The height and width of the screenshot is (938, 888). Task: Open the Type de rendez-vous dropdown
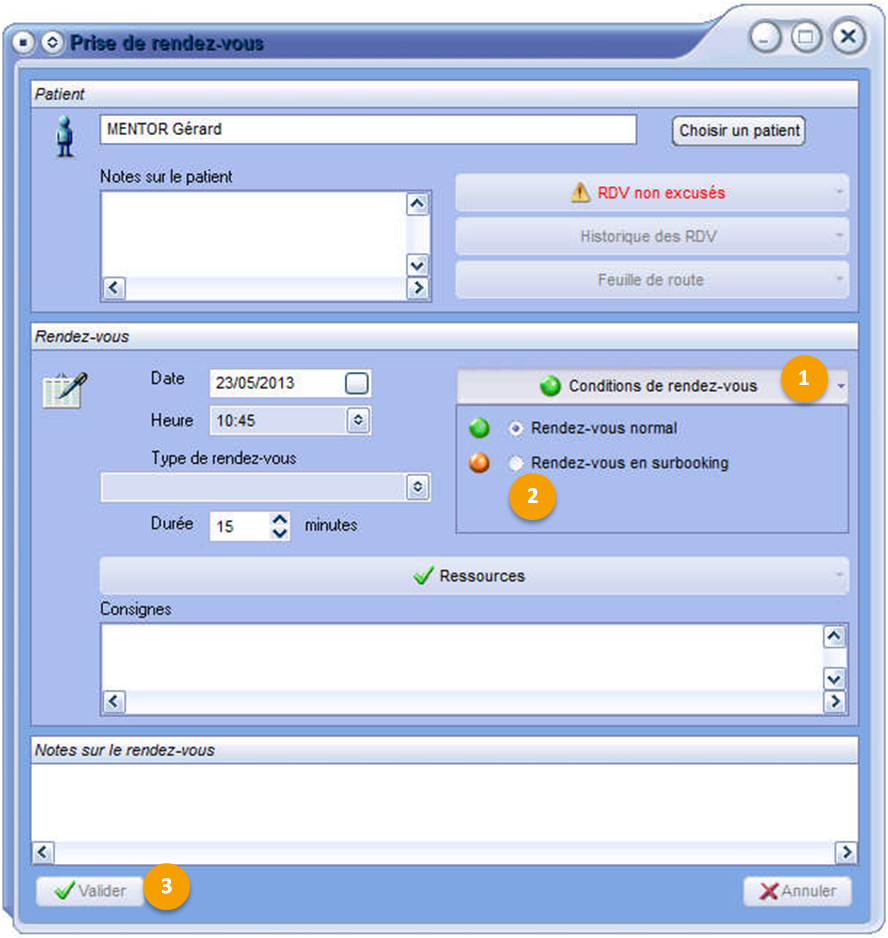pyautogui.click(x=417, y=487)
